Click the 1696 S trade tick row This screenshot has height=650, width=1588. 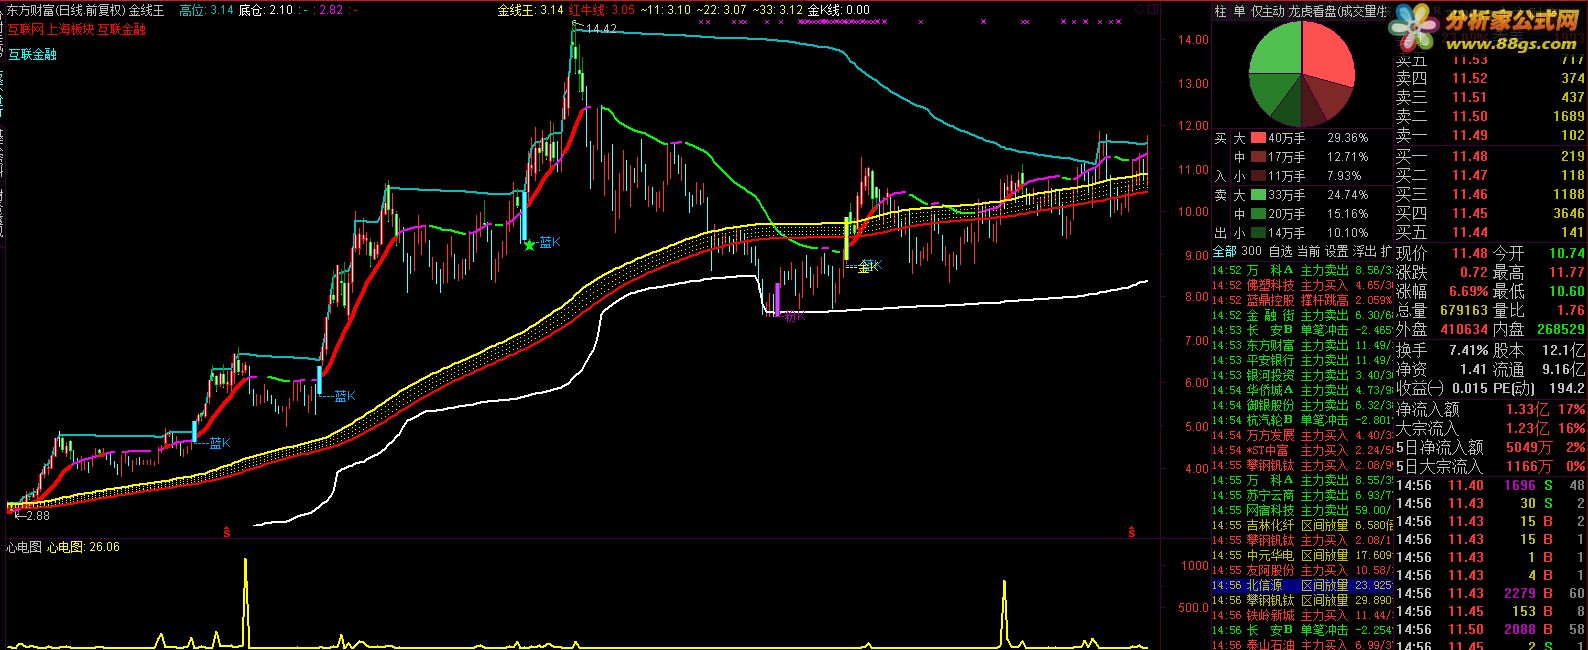pos(1490,485)
